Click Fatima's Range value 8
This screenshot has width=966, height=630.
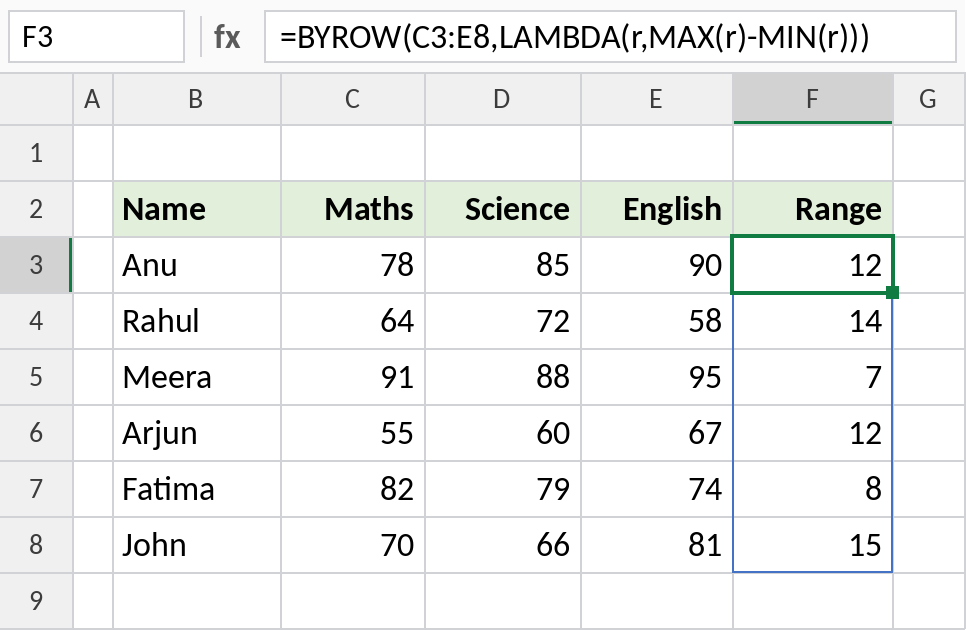pyautogui.click(x=813, y=489)
